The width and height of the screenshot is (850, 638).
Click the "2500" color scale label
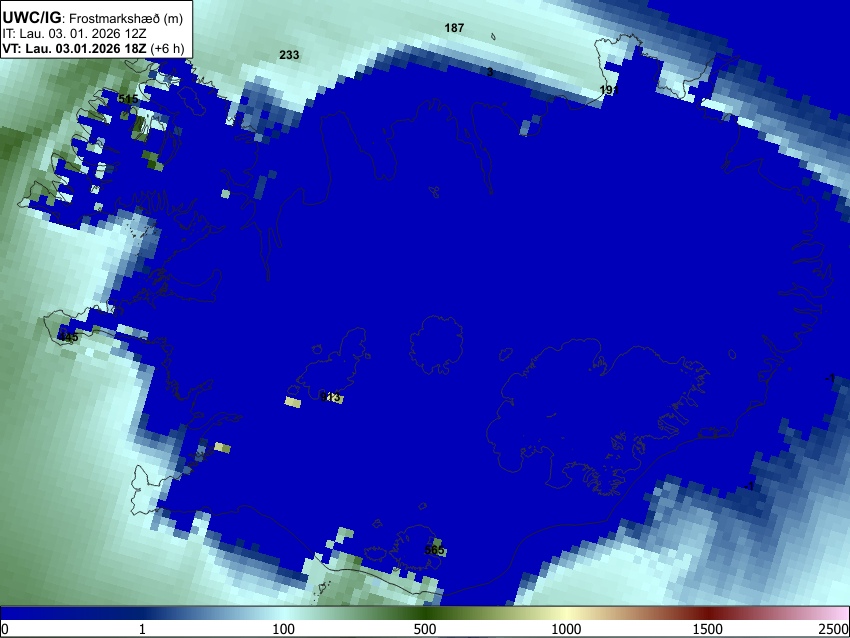834,629
